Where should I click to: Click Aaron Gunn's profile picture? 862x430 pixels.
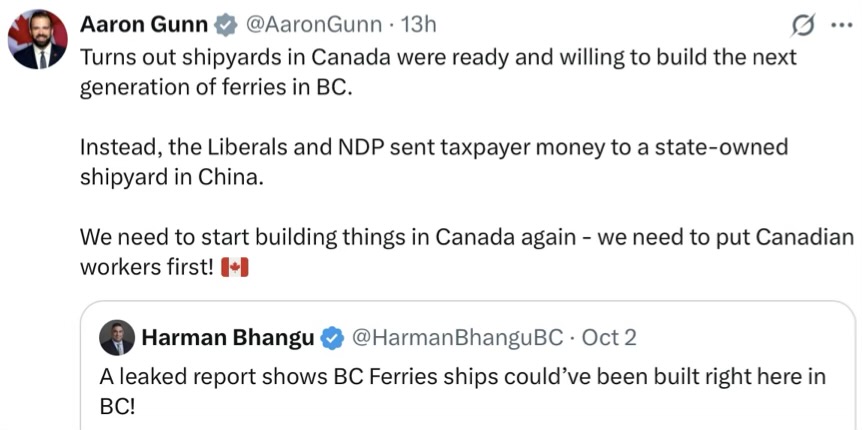click(x=38, y=41)
